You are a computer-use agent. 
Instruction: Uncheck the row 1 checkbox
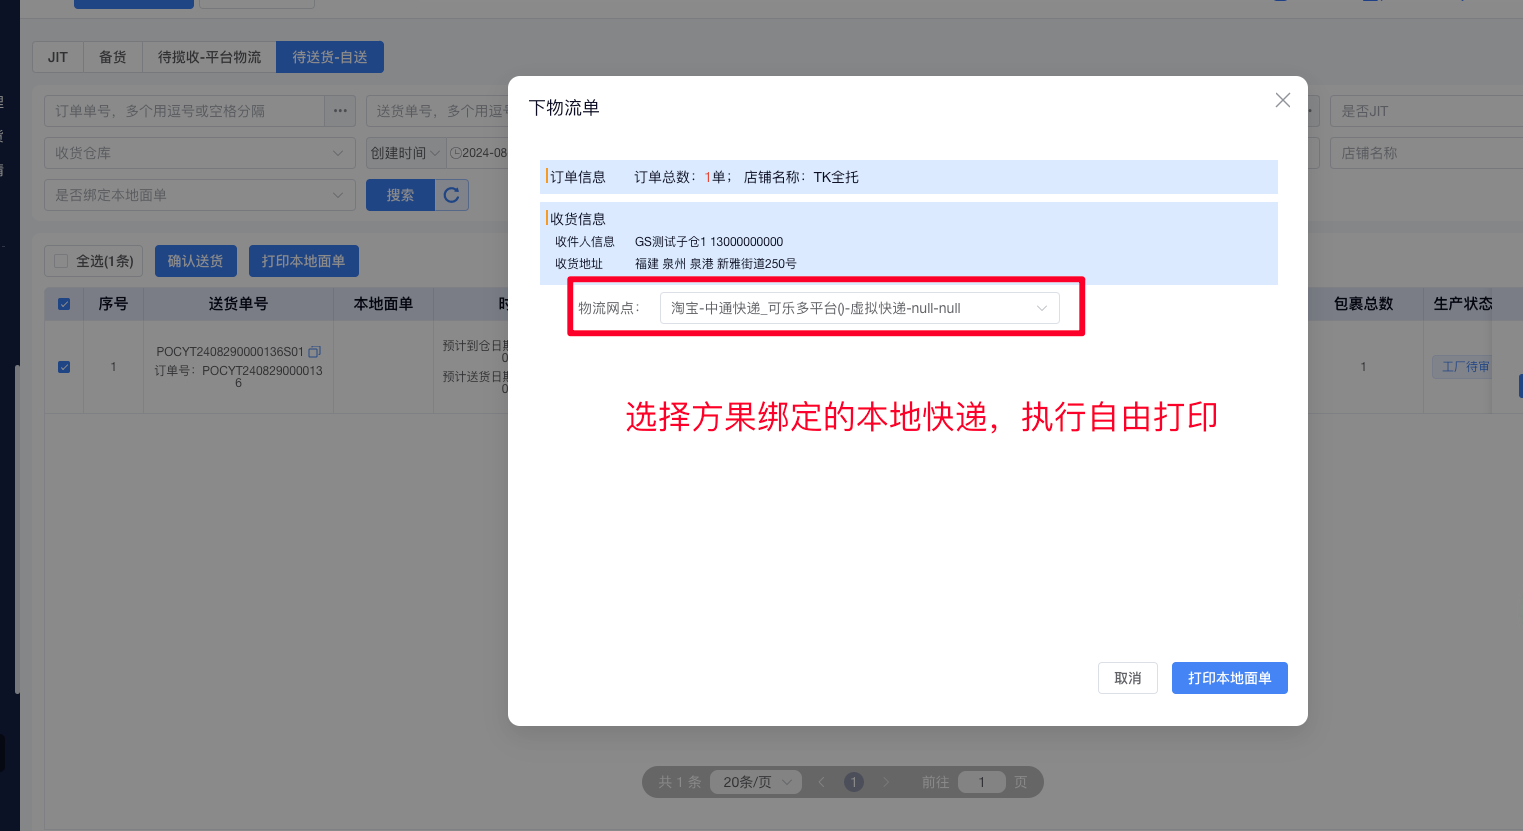(64, 367)
